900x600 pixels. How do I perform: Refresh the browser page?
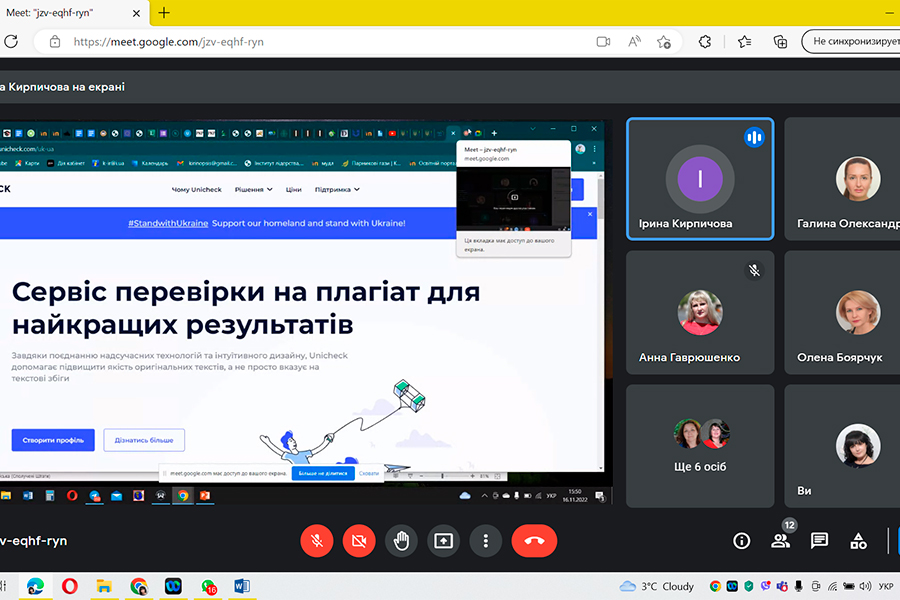tap(11, 41)
